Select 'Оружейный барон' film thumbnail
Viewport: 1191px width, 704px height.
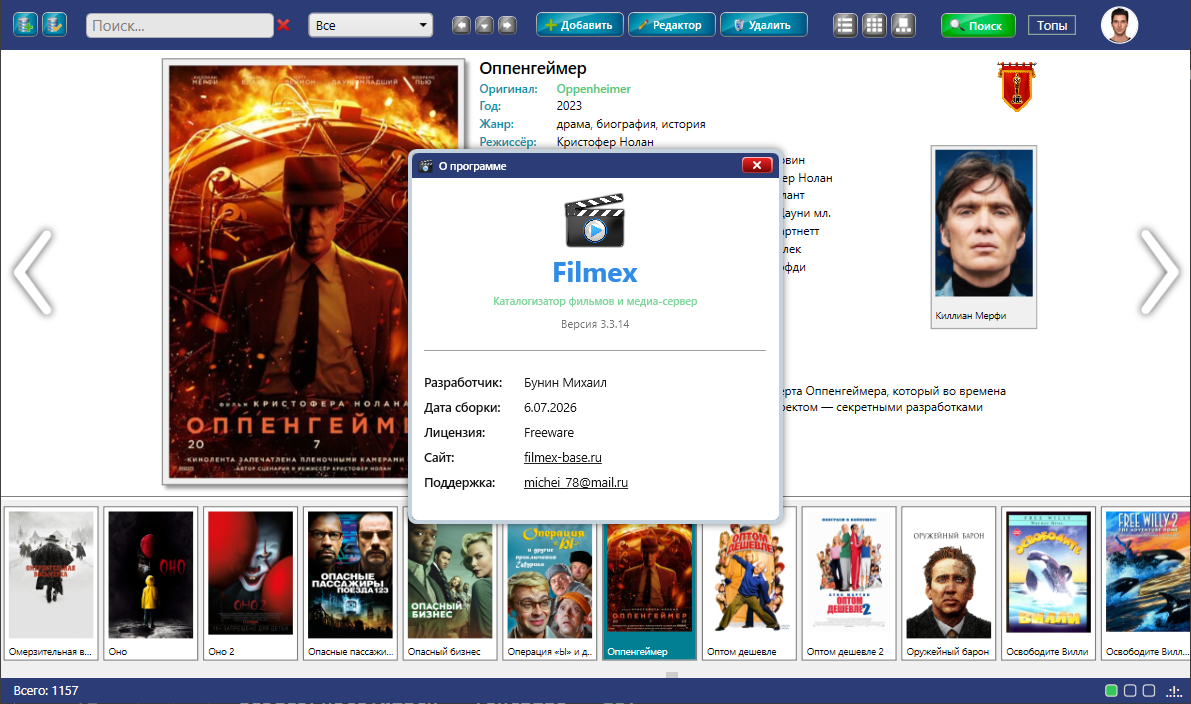(x=949, y=583)
